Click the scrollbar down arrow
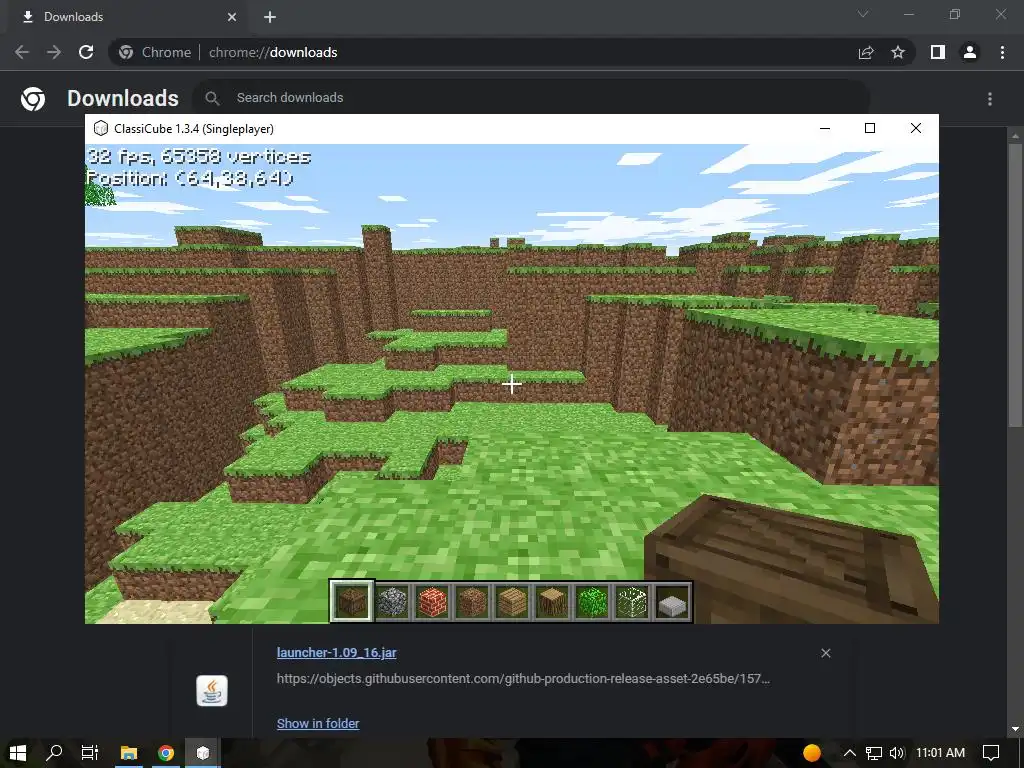 coord(1015,729)
